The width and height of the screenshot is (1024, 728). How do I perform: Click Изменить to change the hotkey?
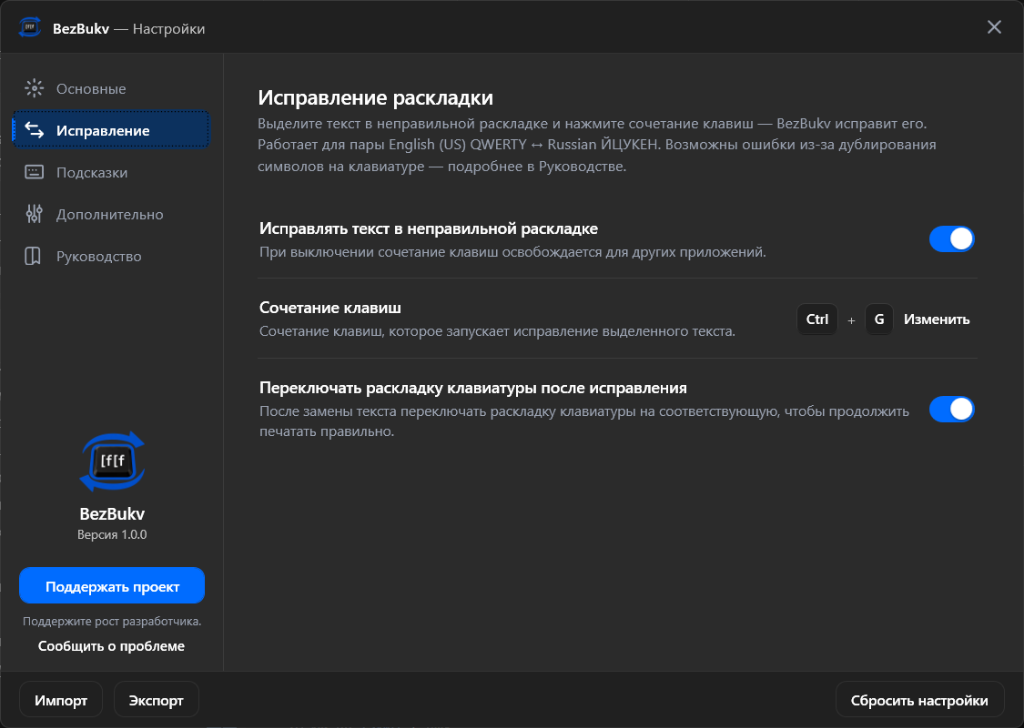tap(936, 319)
